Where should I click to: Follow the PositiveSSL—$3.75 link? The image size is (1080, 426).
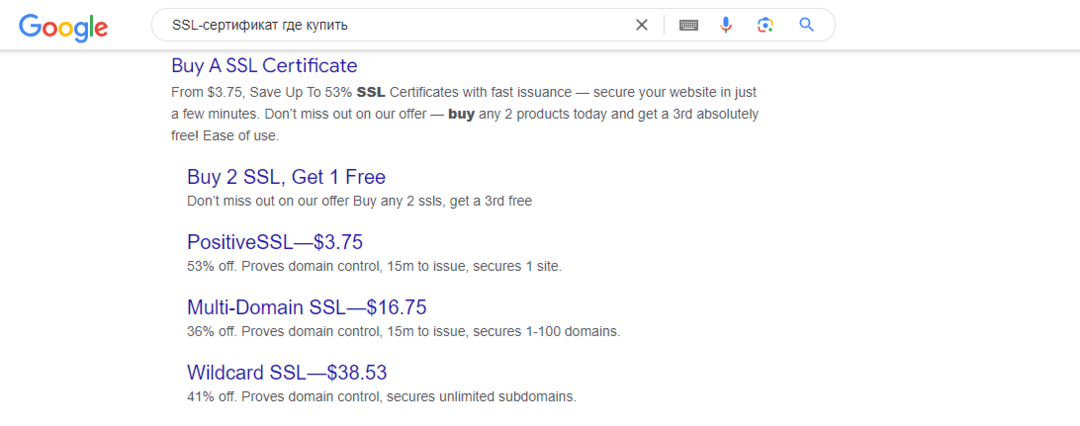coord(274,242)
